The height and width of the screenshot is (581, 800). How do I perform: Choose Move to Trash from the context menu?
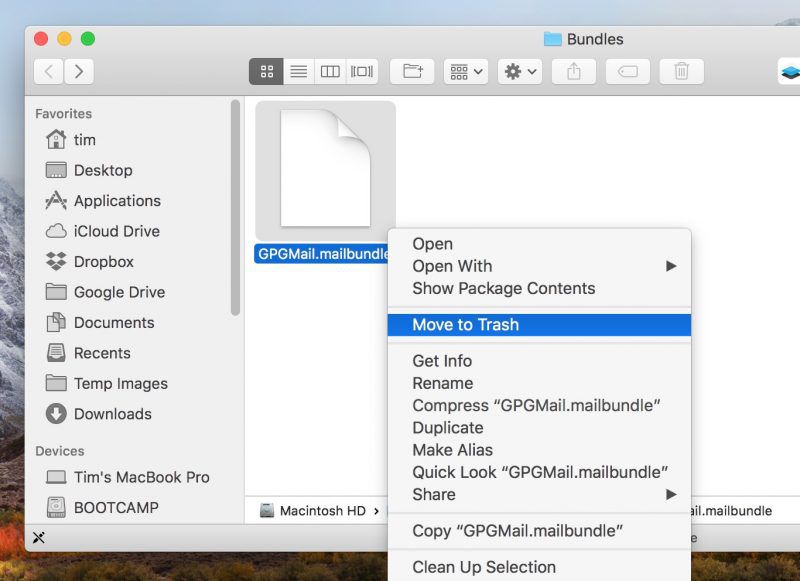point(467,324)
